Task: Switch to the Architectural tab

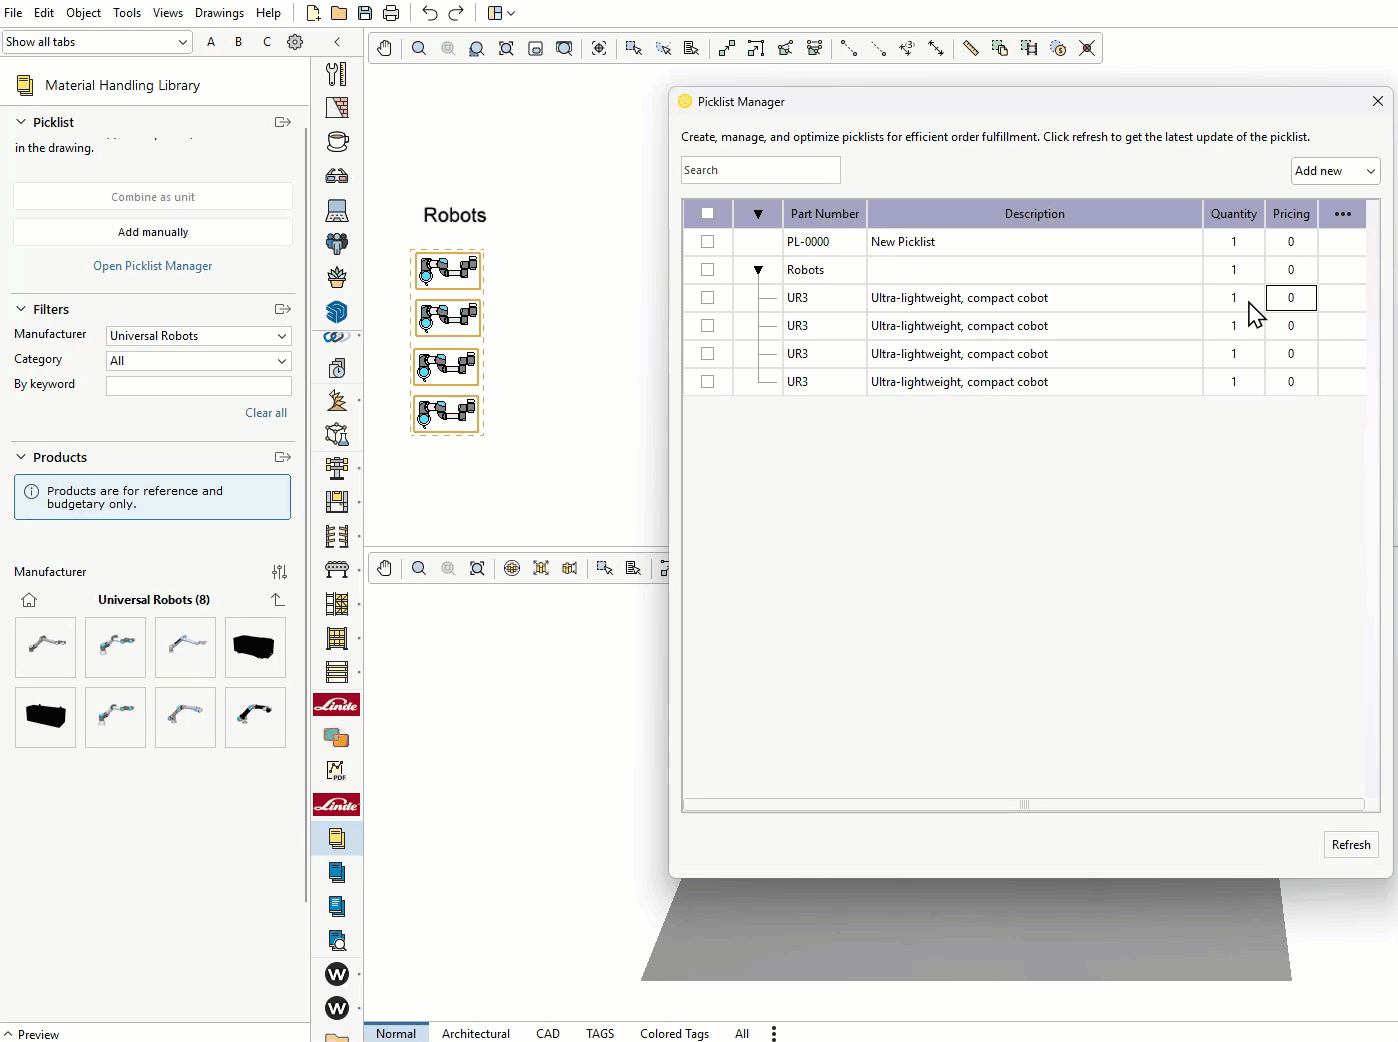Action: click(x=476, y=1034)
